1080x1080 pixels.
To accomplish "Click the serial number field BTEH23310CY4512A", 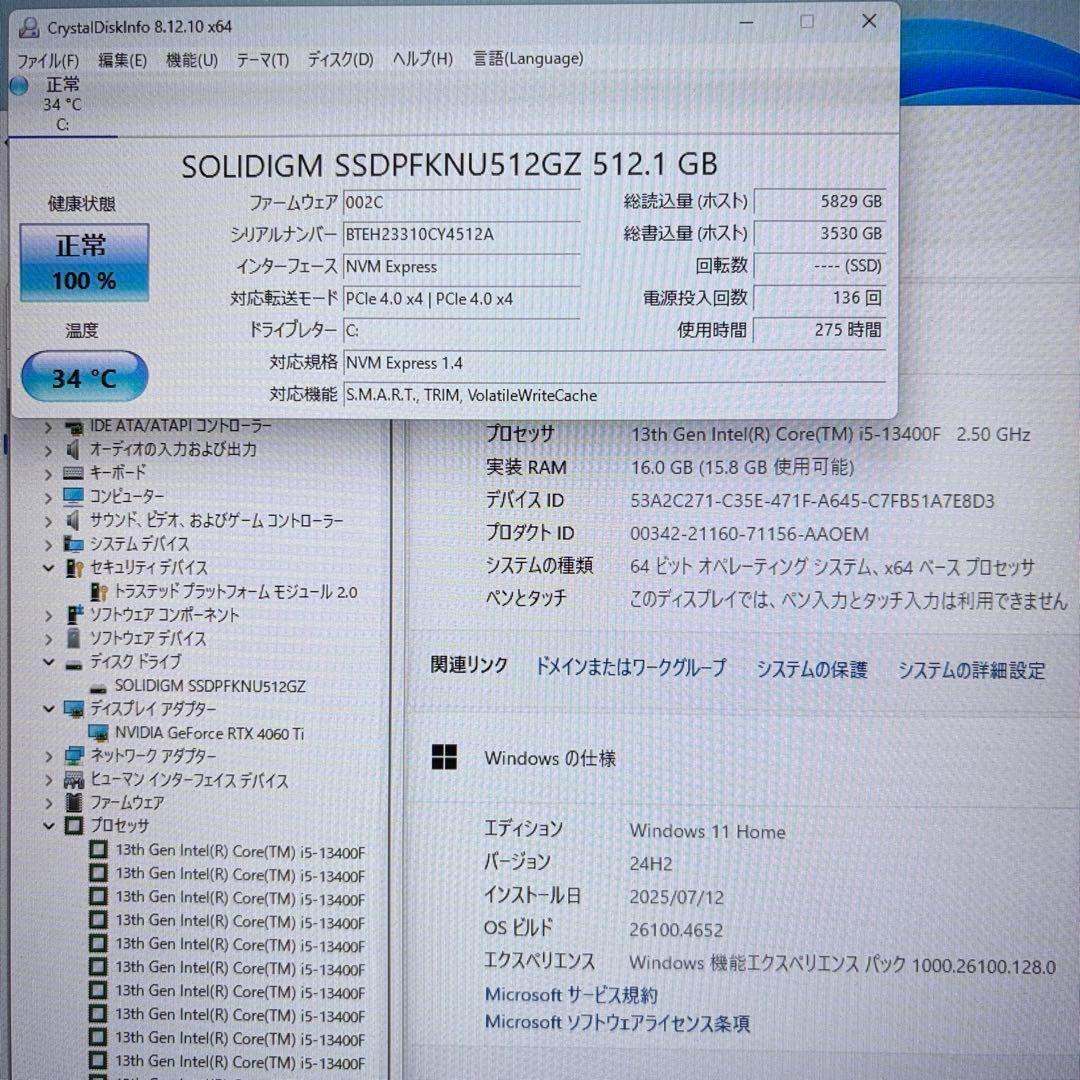I will [x=461, y=234].
